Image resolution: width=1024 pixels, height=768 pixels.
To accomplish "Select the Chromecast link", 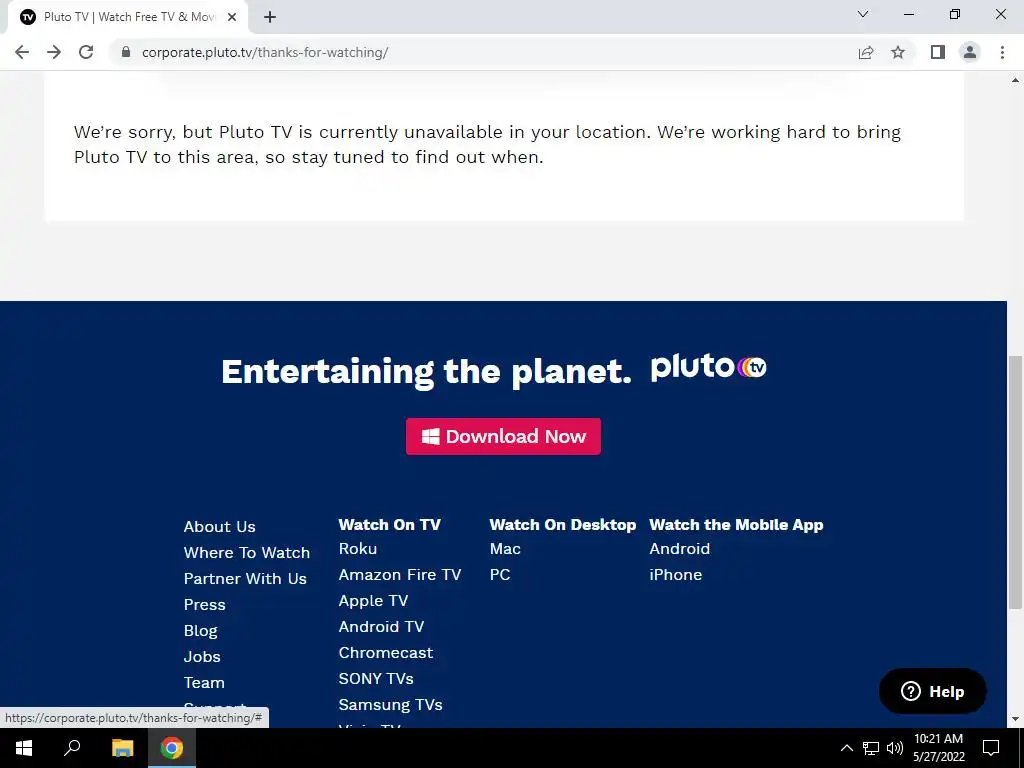I will (386, 653).
